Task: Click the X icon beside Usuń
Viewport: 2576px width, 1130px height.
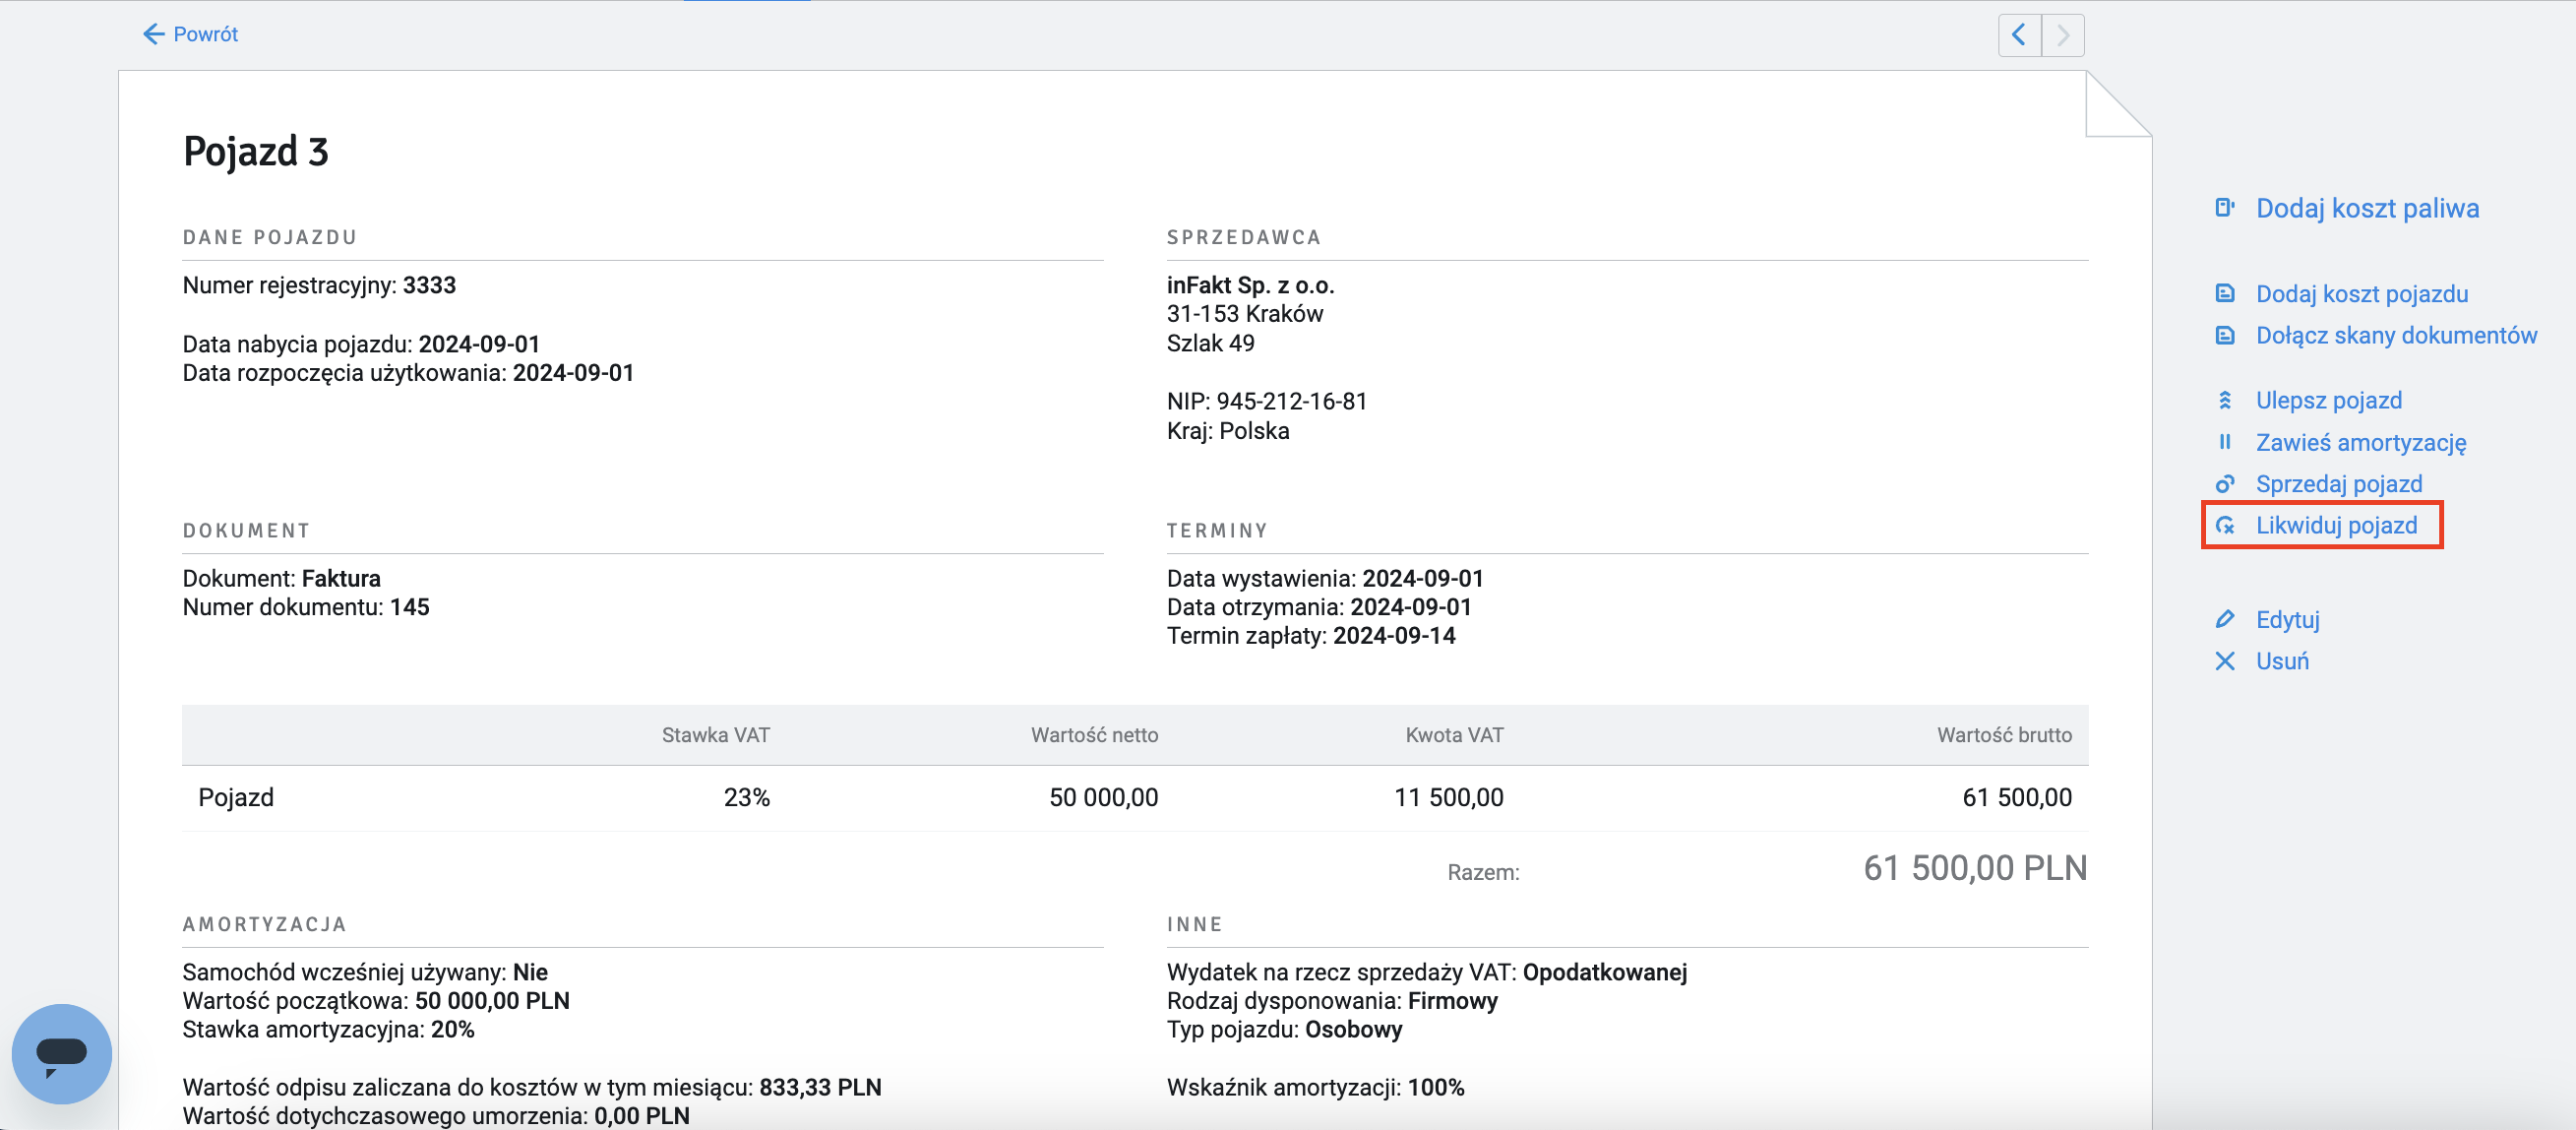Action: (2224, 662)
